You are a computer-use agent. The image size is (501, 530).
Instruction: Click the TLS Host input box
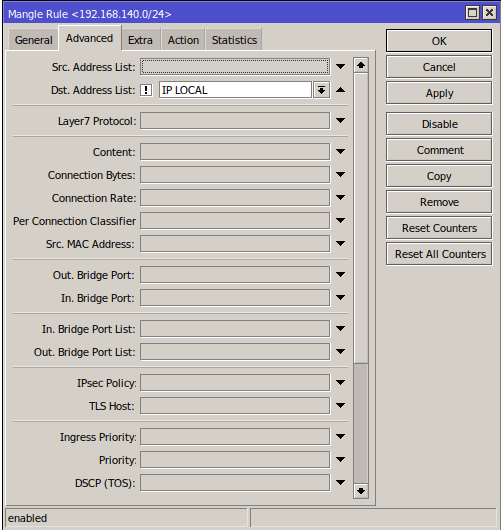pyautogui.click(x=235, y=406)
